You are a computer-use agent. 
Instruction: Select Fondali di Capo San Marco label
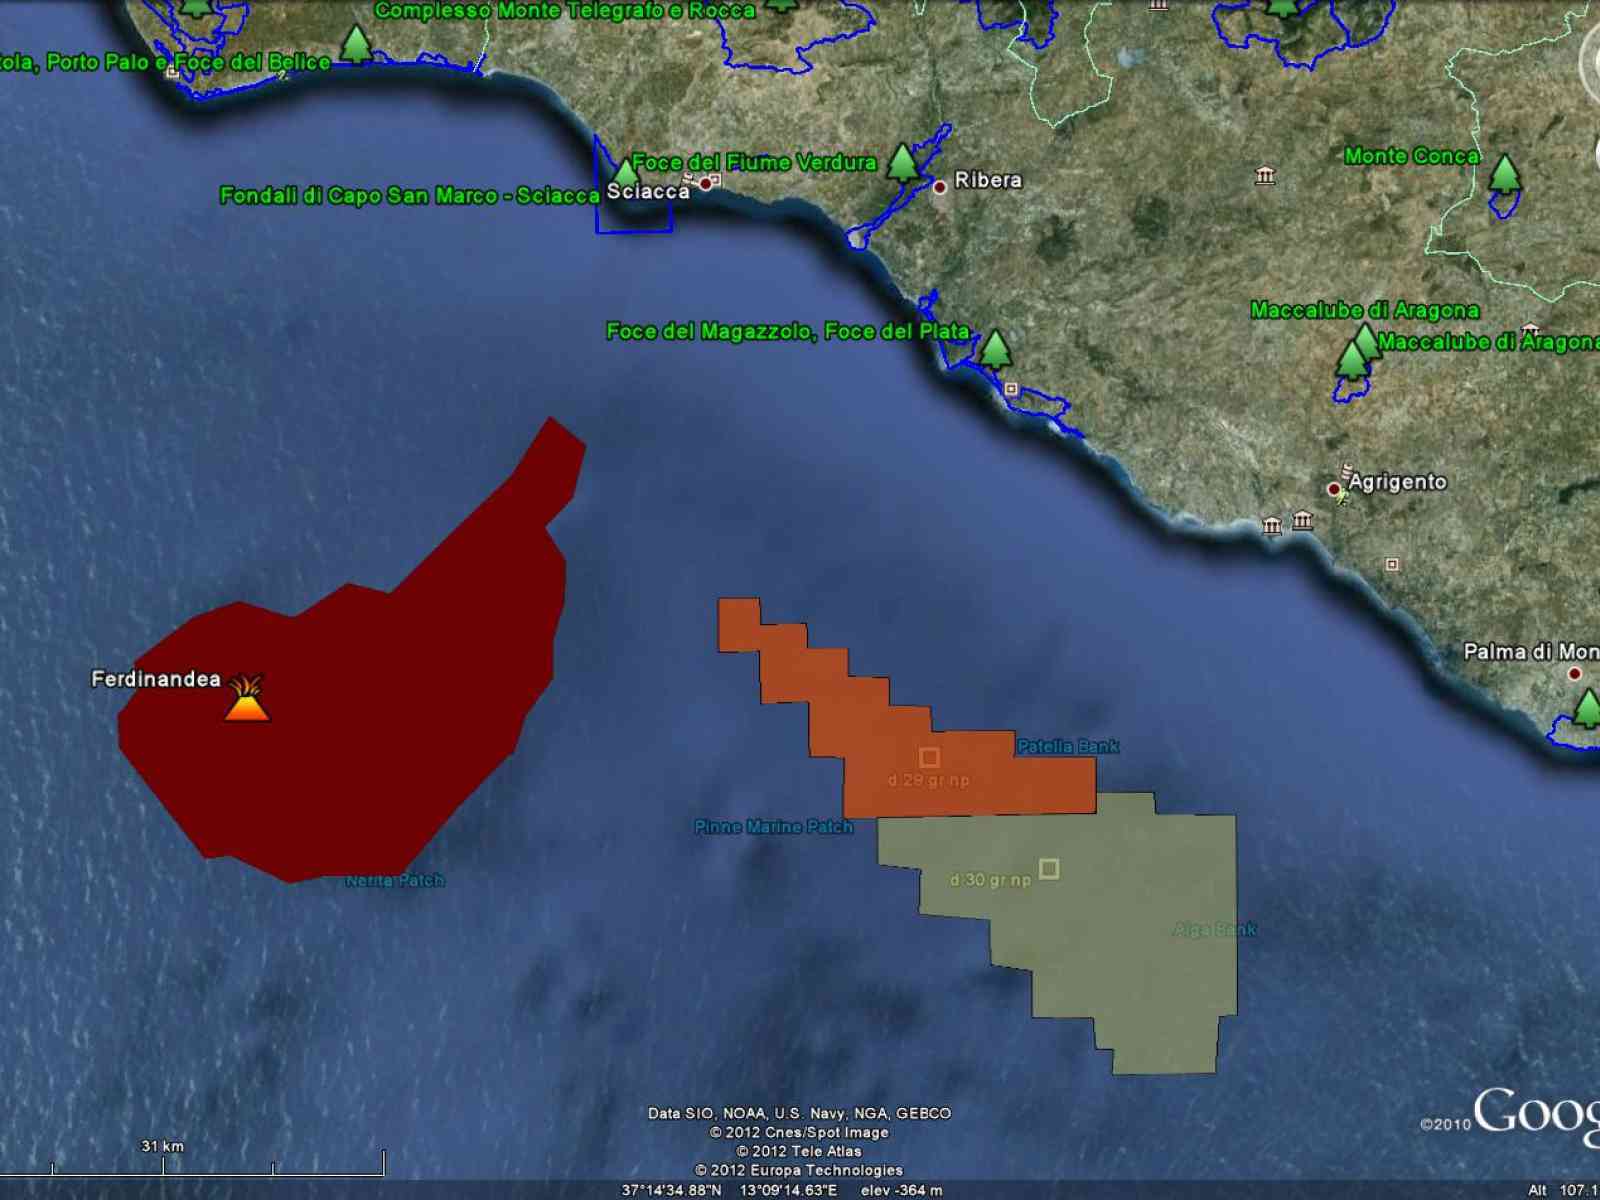click(x=408, y=195)
